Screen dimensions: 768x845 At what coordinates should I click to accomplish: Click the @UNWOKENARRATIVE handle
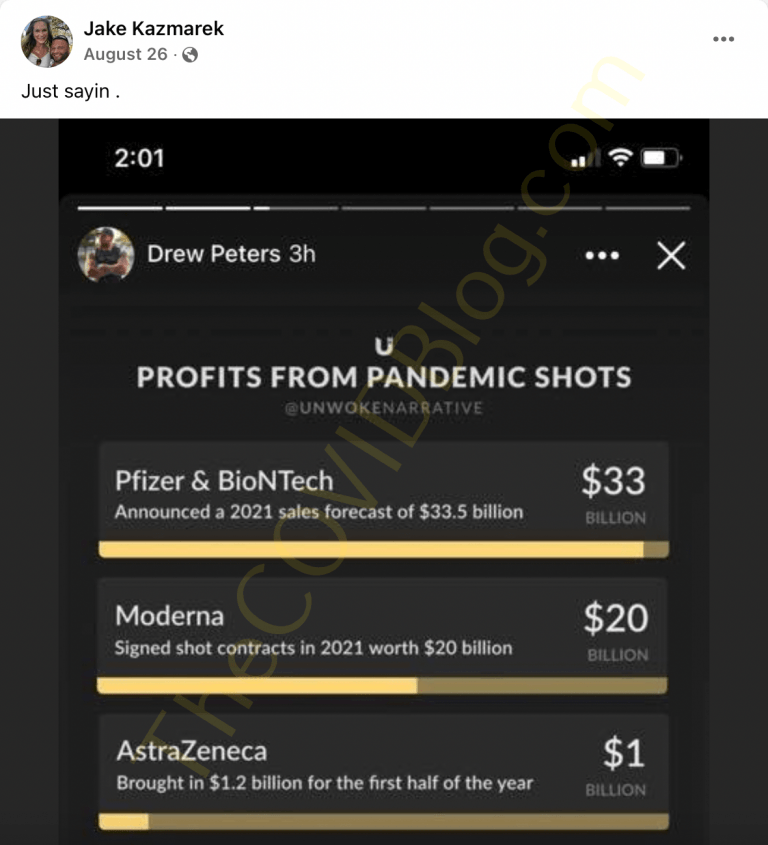coord(384,408)
